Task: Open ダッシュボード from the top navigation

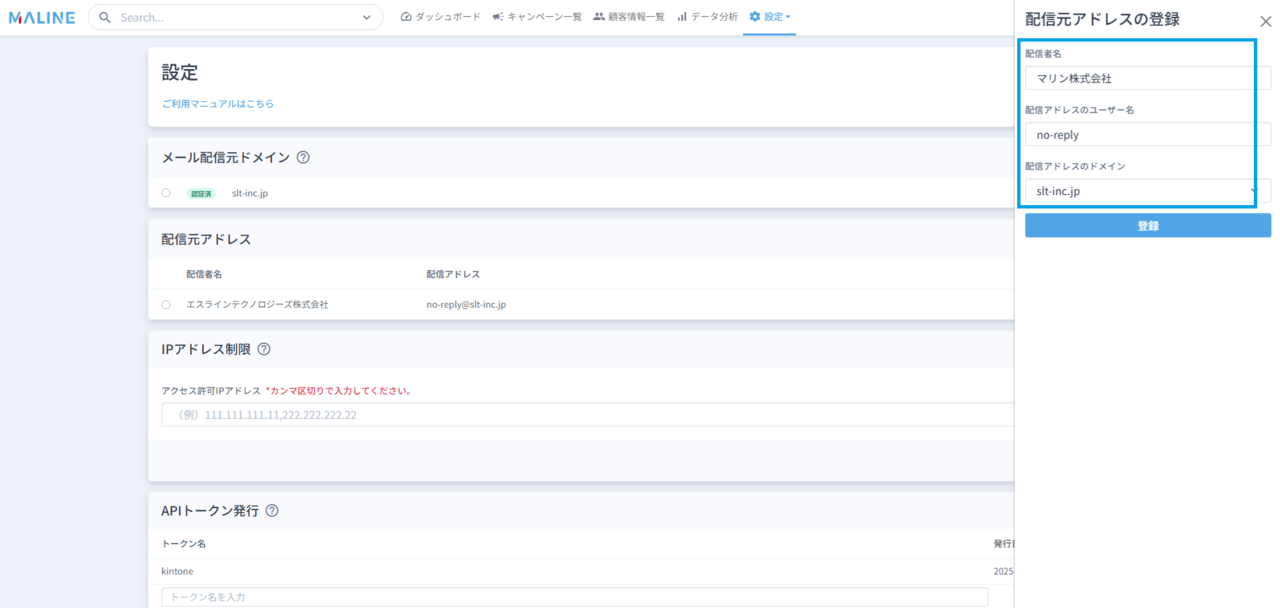Action: (x=440, y=17)
